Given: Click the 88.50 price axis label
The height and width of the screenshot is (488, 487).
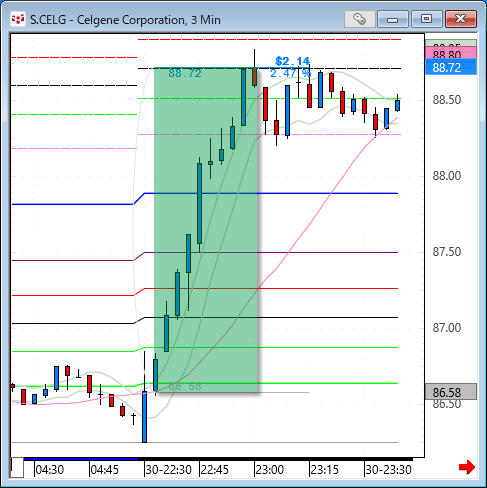Looking at the screenshot, I should click(x=447, y=100).
